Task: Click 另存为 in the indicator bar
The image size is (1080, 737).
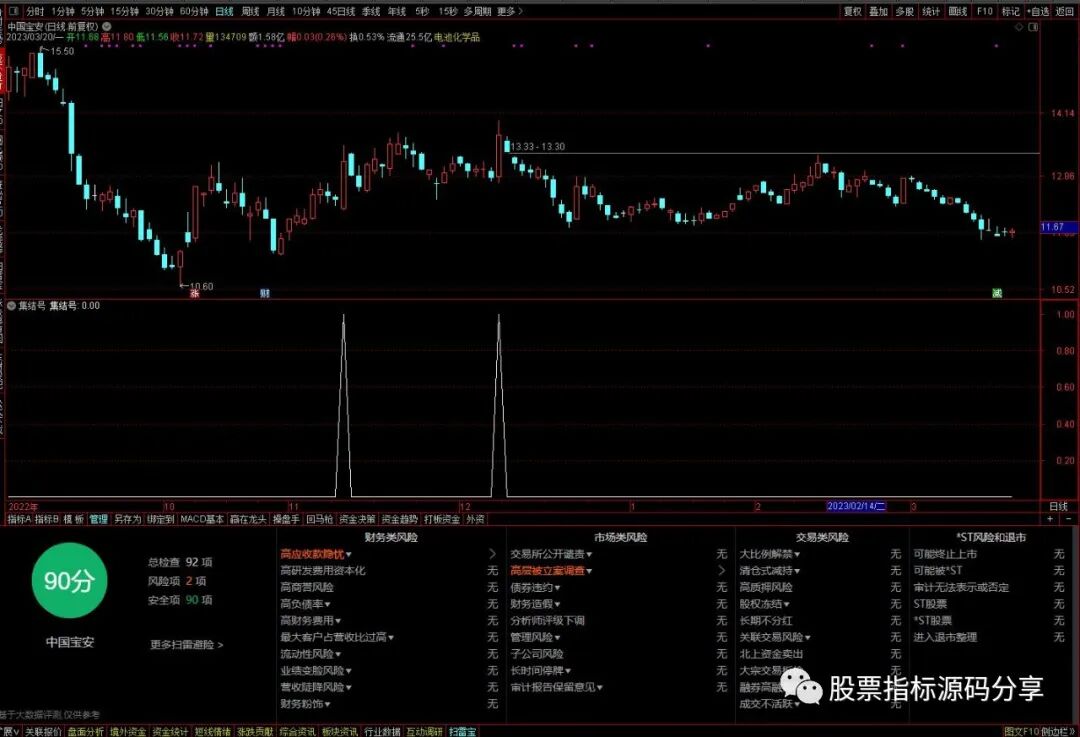Action: click(127, 519)
